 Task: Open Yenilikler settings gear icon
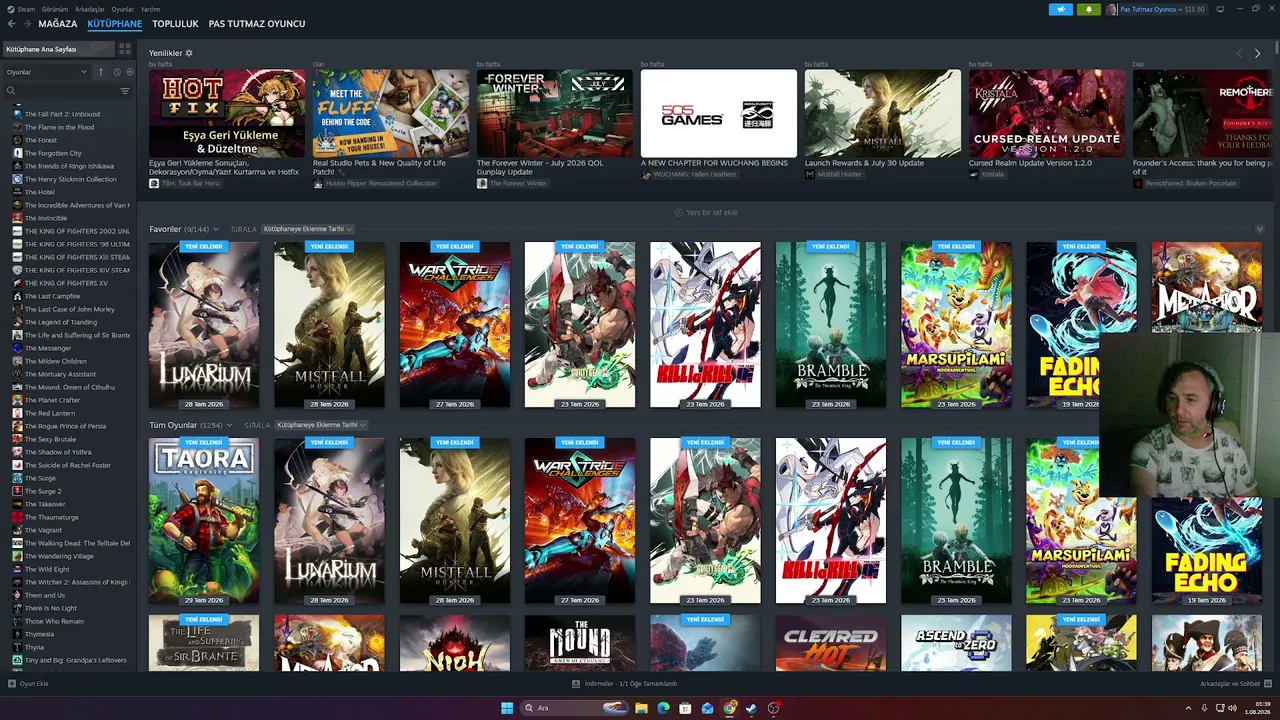(189, 53)
